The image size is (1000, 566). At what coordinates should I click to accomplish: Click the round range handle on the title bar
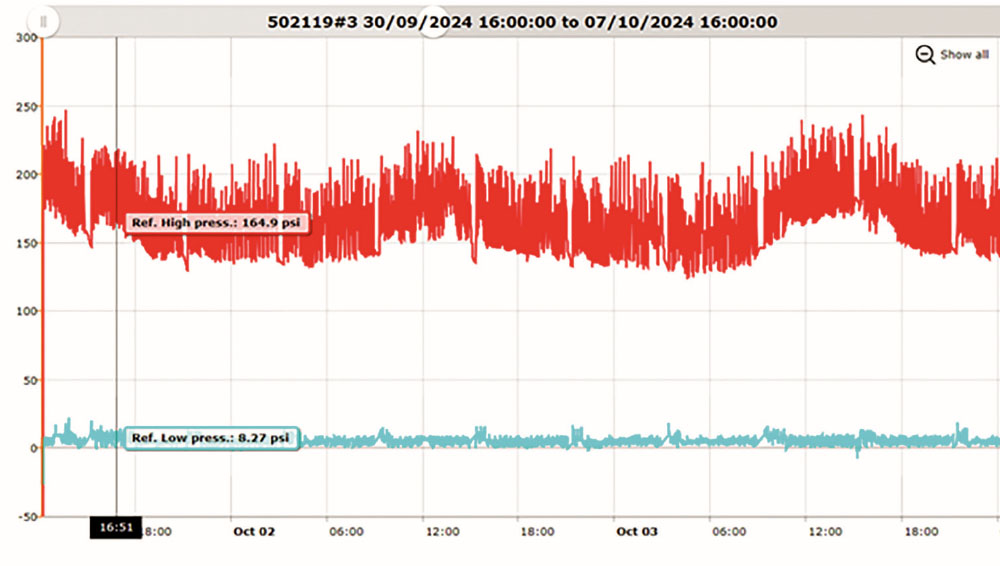(432, 22)
